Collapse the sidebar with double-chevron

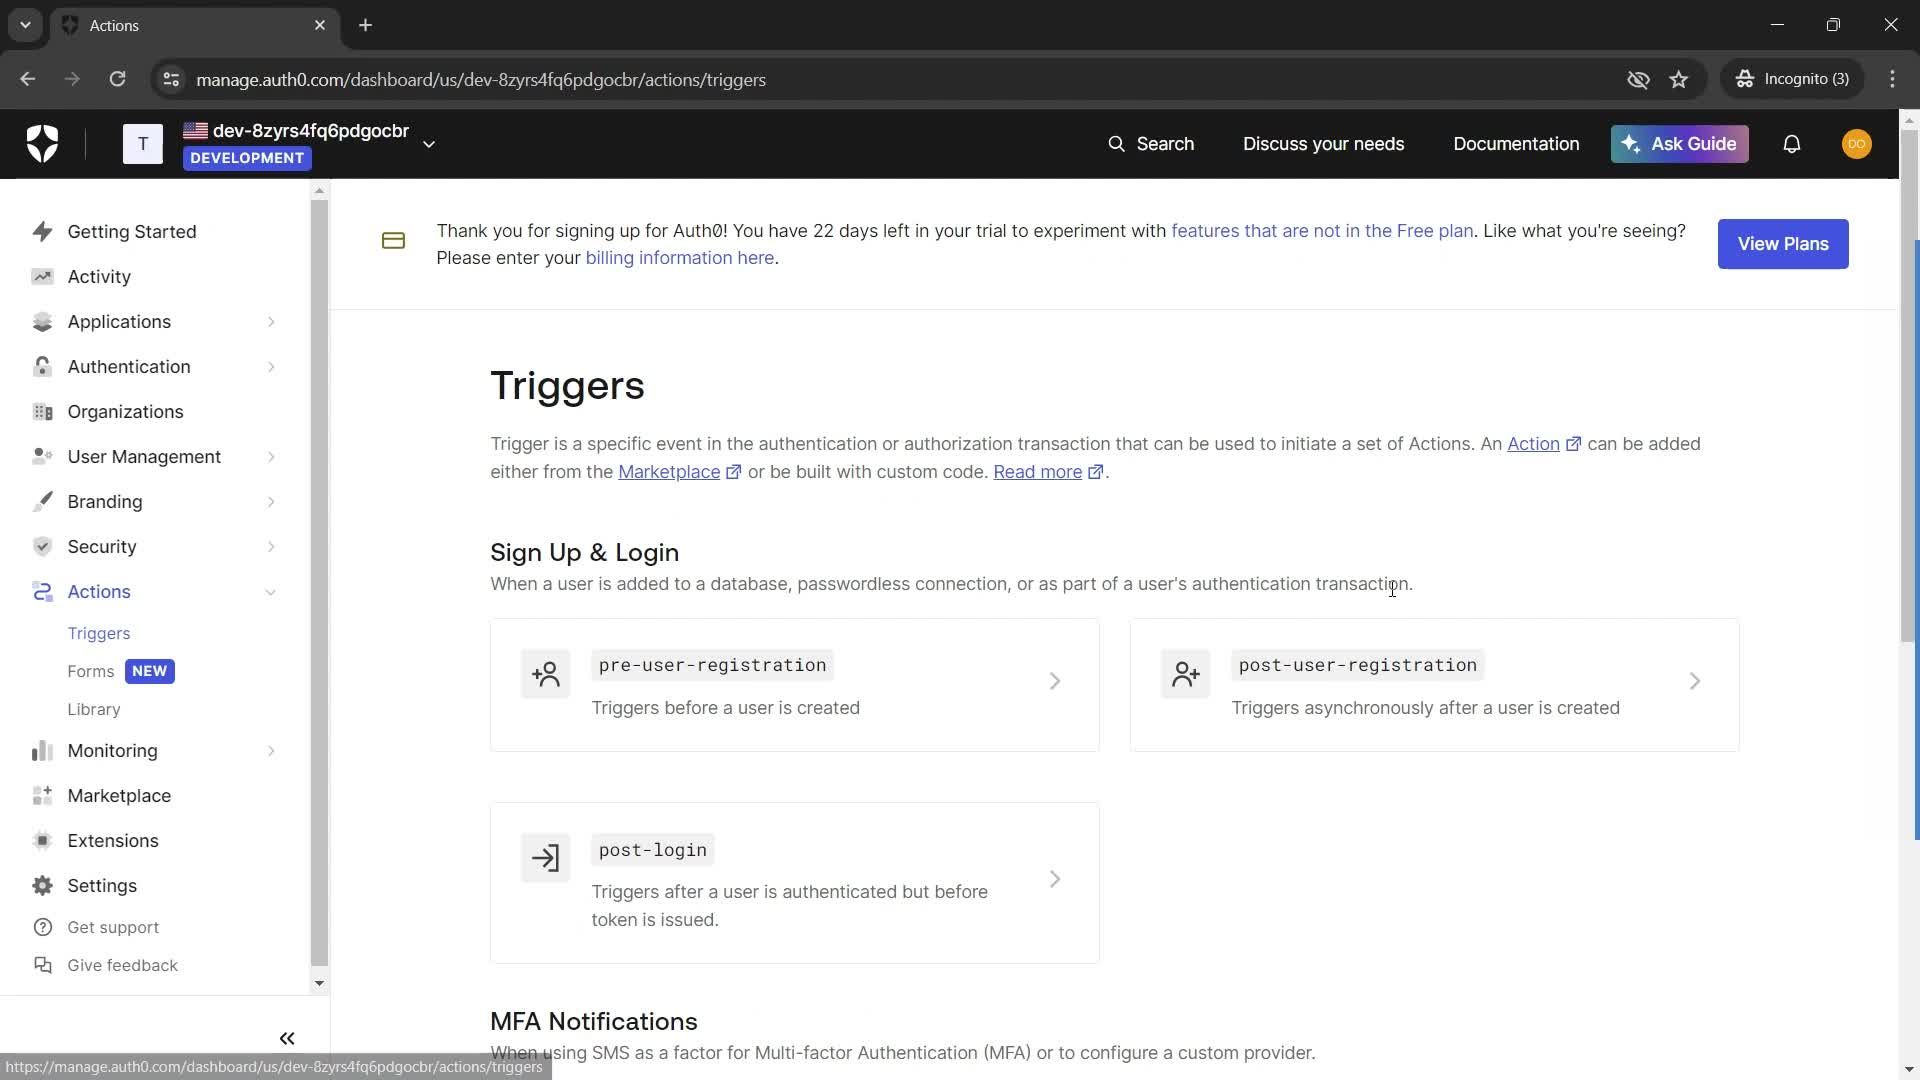click(x=287, y=1039)
